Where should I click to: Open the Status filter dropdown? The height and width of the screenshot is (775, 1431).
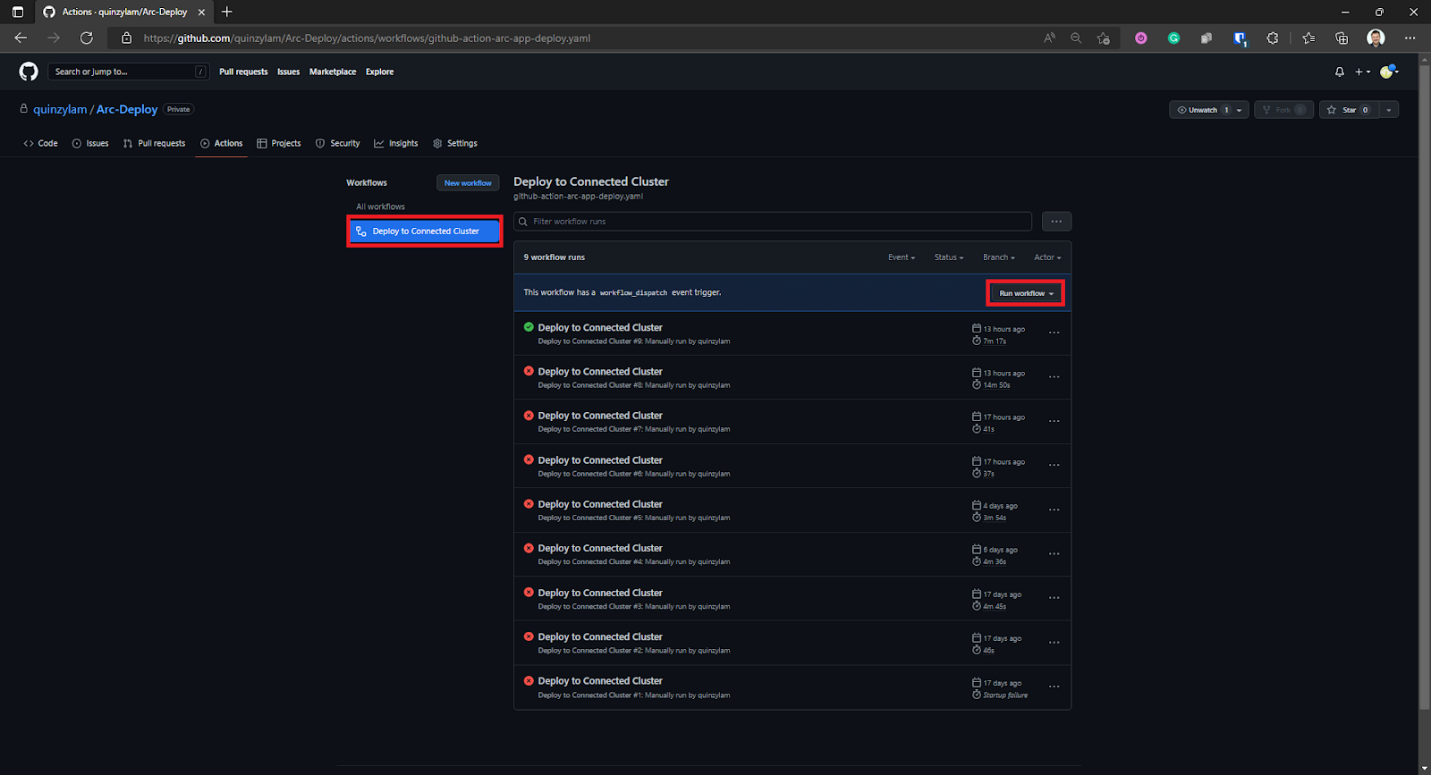click(x=949, y=257)
